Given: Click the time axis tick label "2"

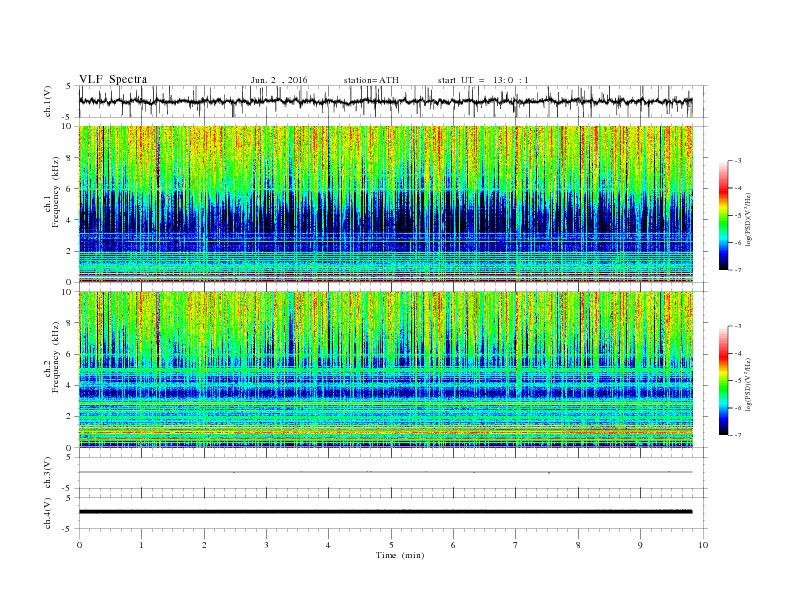Looking at the screenshot, I should click(x=204, y=545).
